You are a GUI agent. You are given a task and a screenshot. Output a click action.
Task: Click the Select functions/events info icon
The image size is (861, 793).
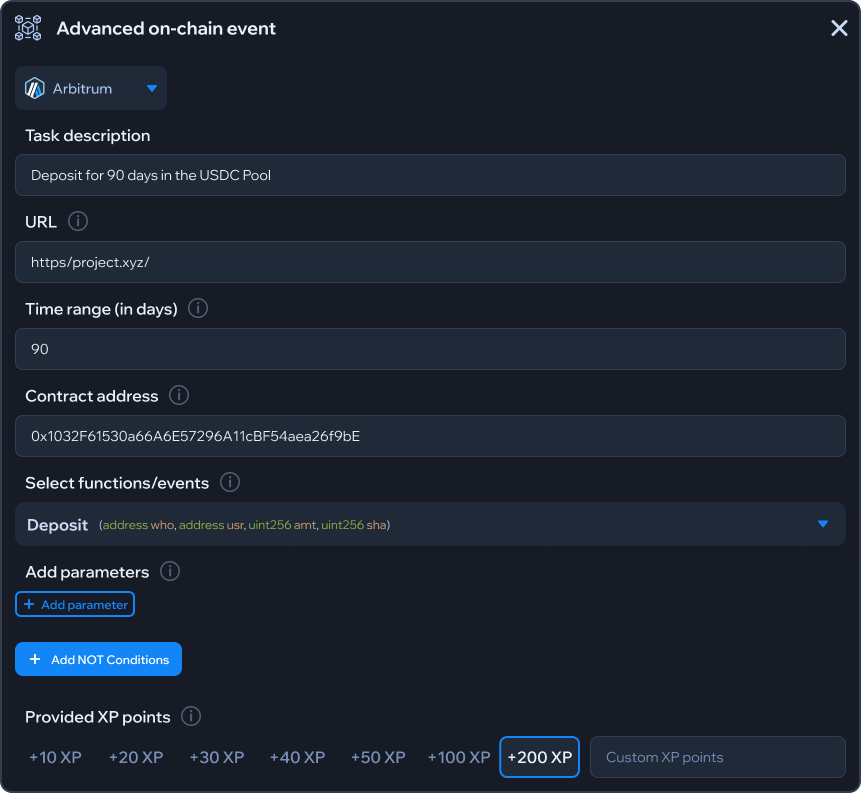[230, 482]
